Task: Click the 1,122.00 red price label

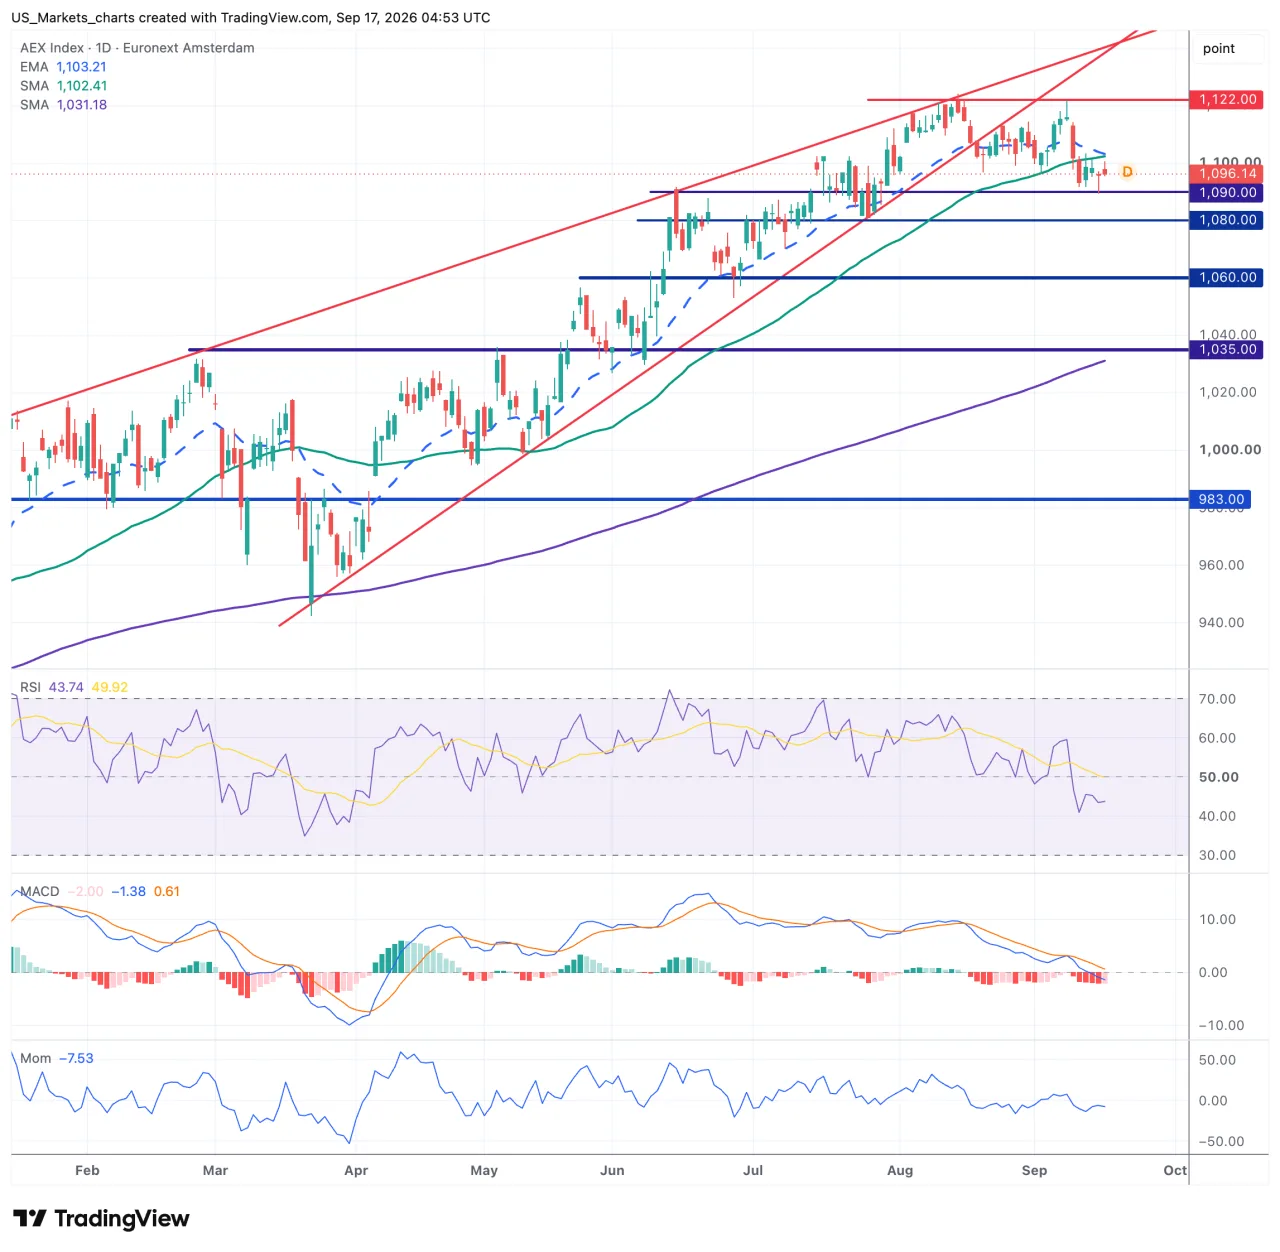Action: click(x=1228, y=100)
